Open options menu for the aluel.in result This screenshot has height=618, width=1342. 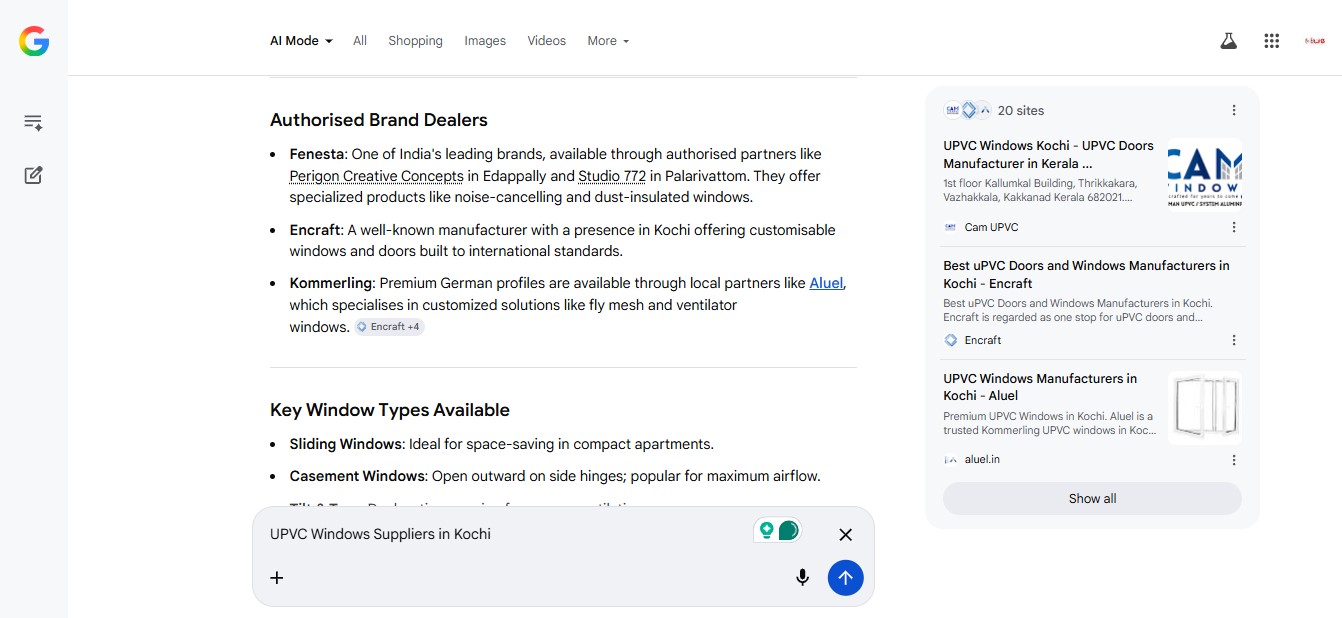click(x=1234, y=460)
